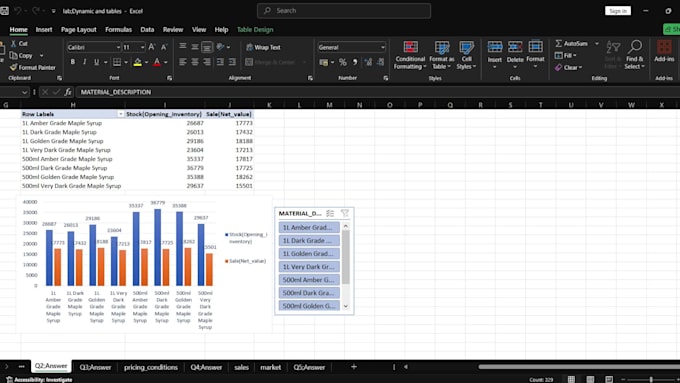The width and height of the screenshot is (680, 383).
Task: Open the Row Labels filter dropdown
Action: [x=120, y=114]
